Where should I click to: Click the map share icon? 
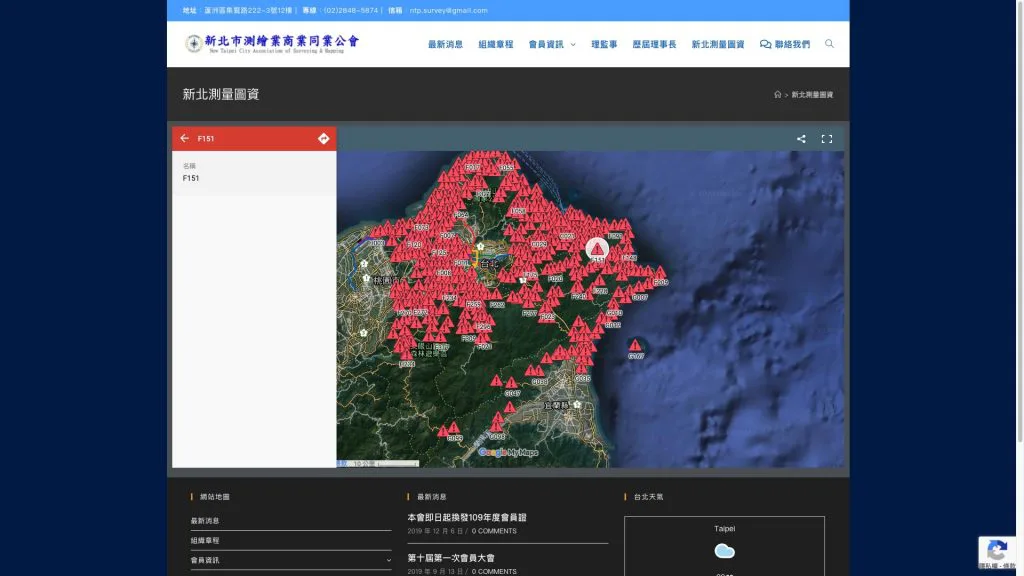(x=801, y=139)
